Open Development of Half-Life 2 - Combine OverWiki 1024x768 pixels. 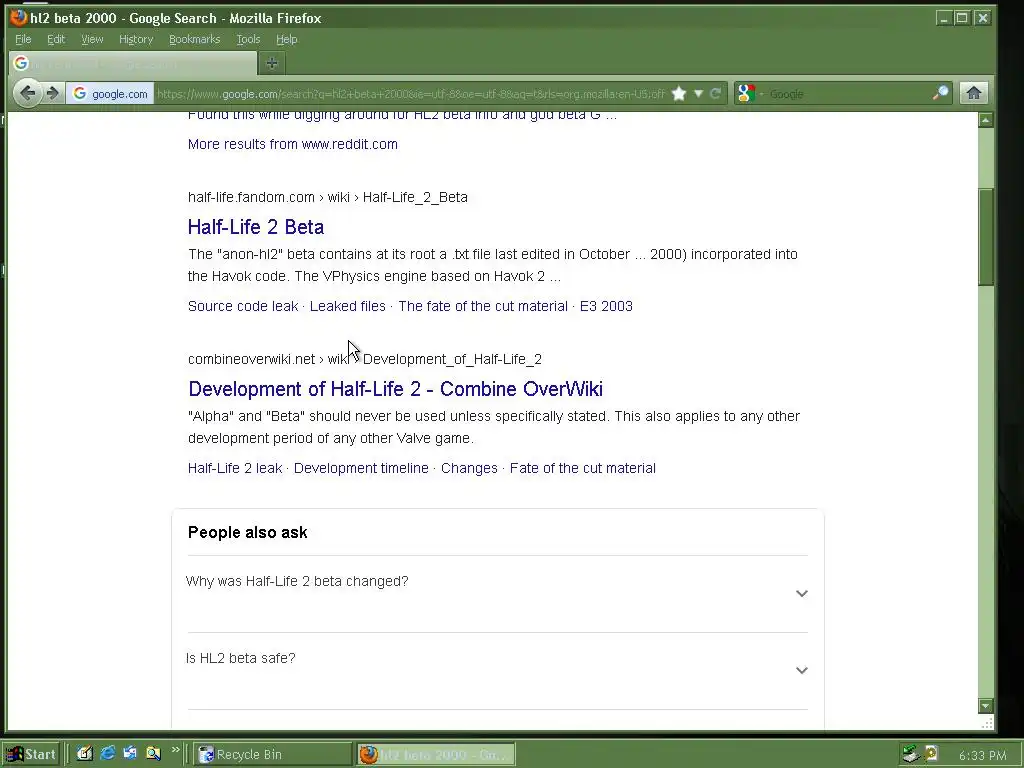pyautogui.click(x=395, y=389)
